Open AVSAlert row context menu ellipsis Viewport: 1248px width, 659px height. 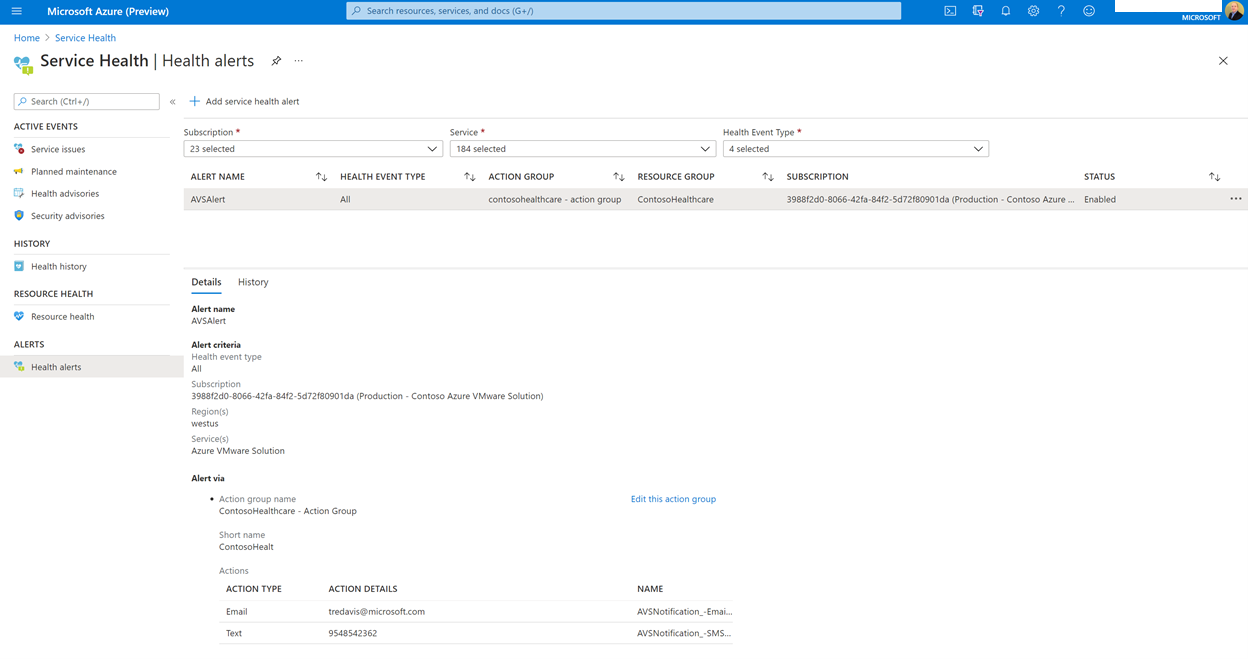coord(1236,199)
